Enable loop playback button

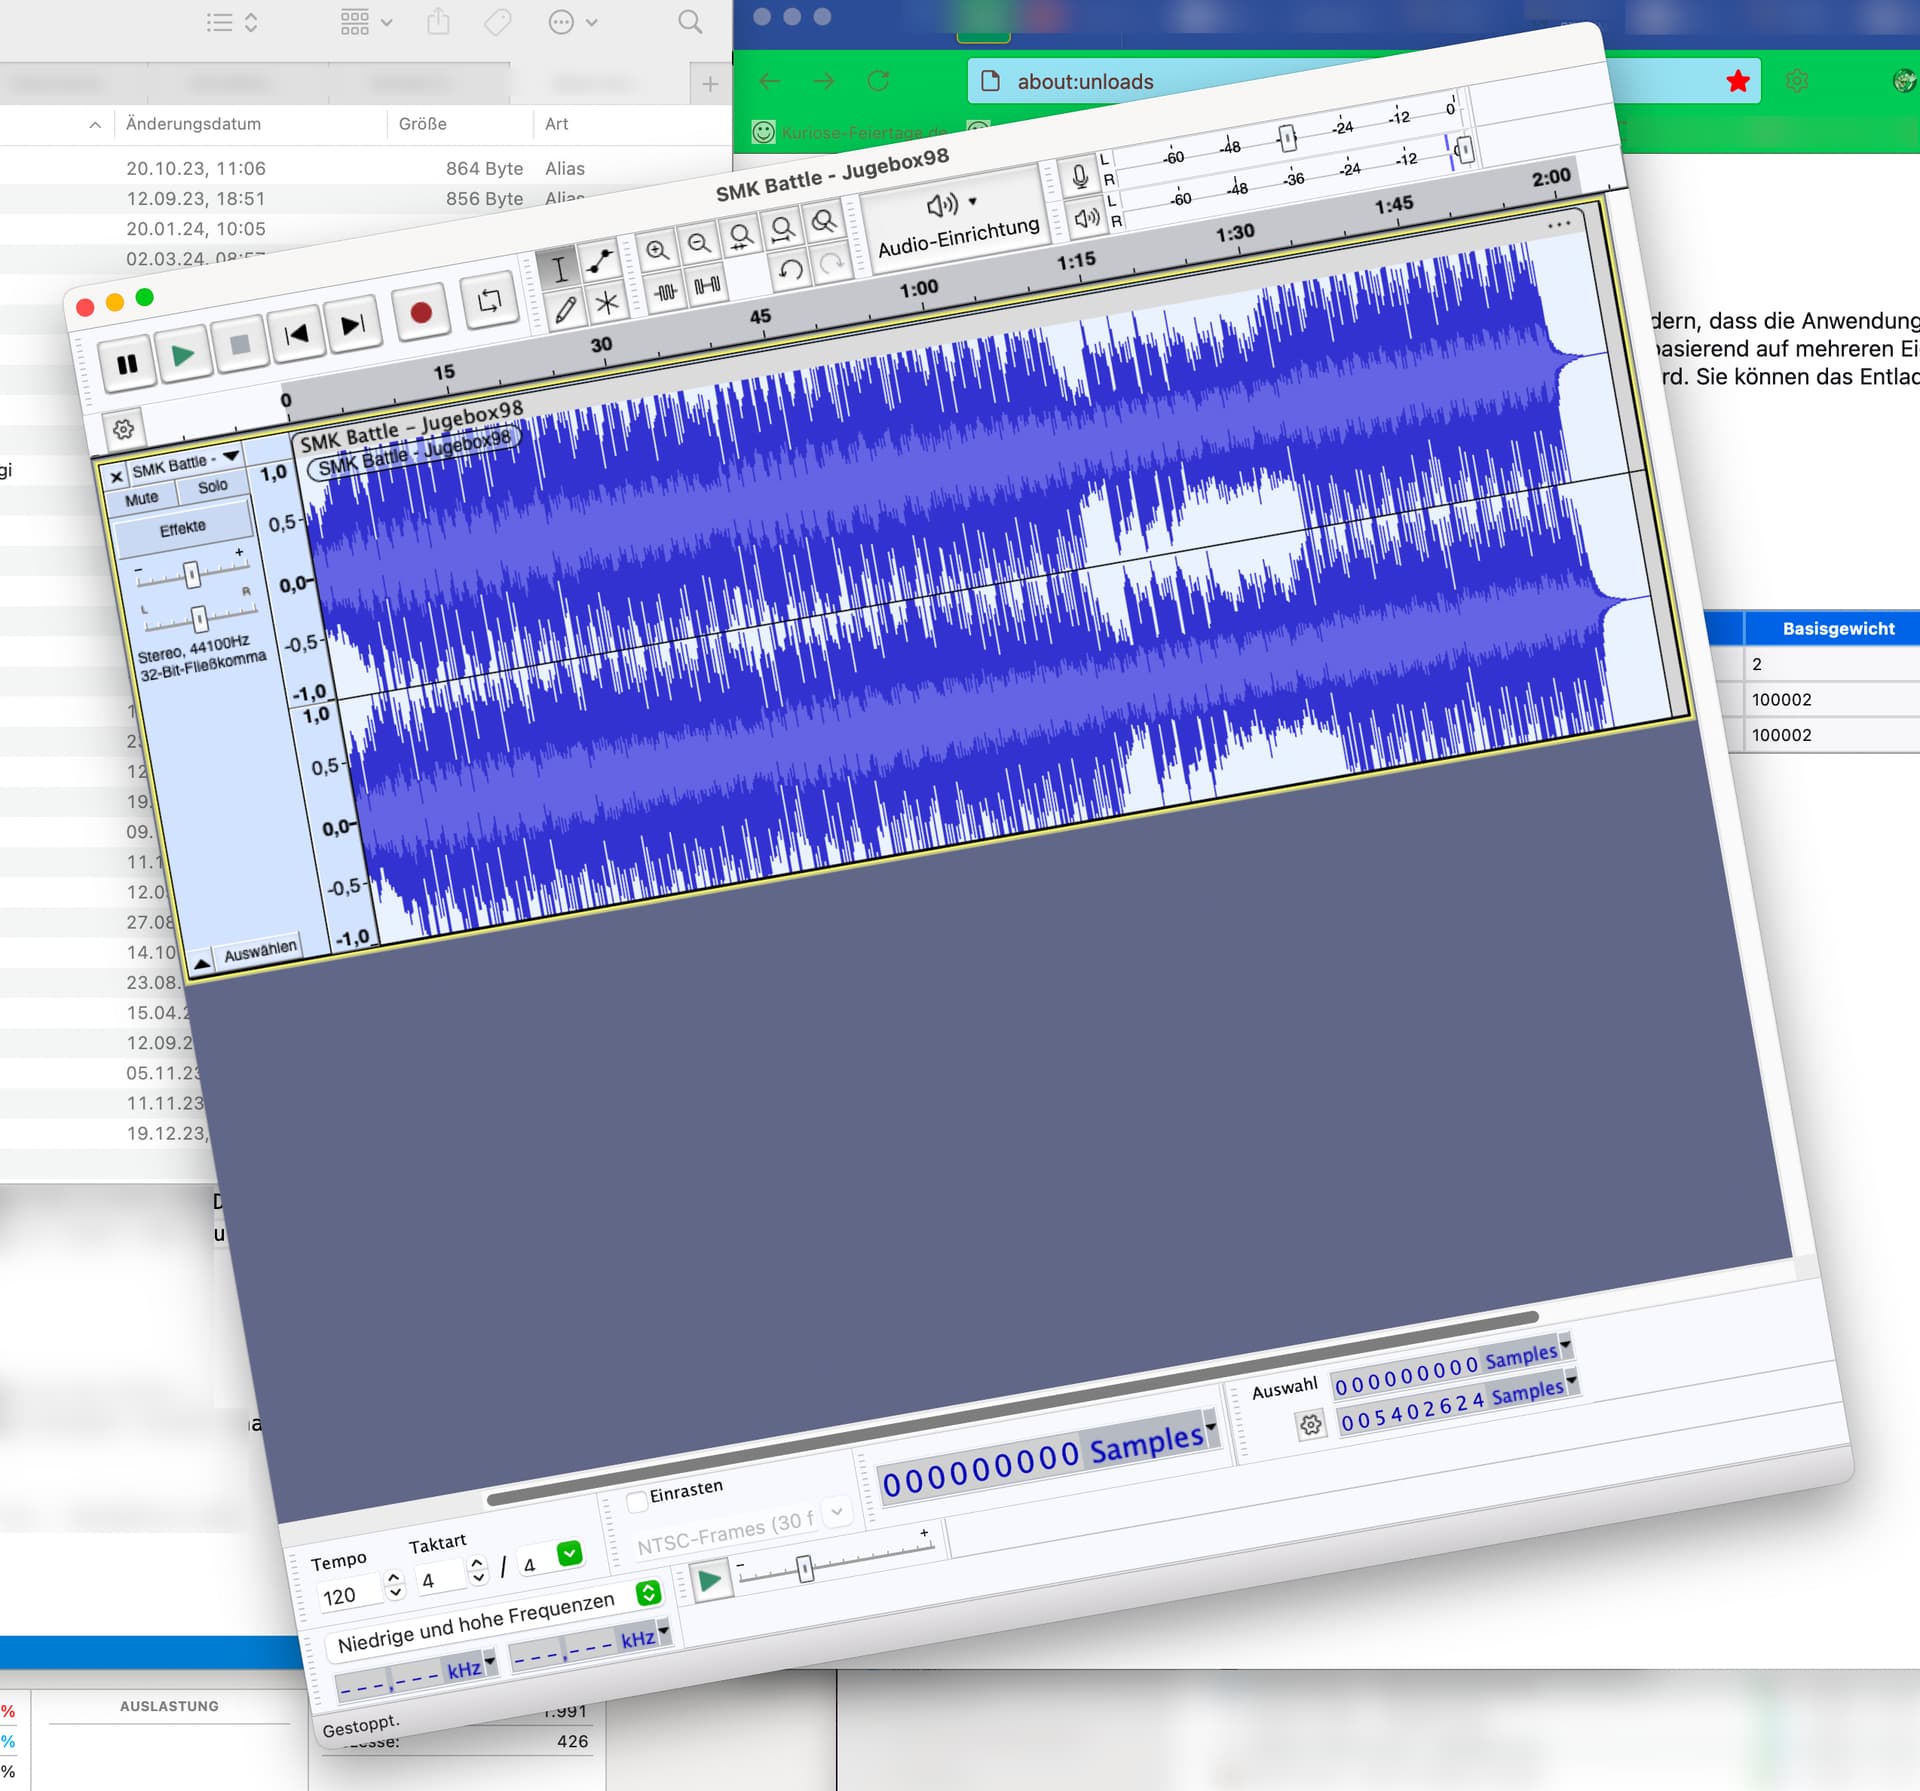click(489, 301)
